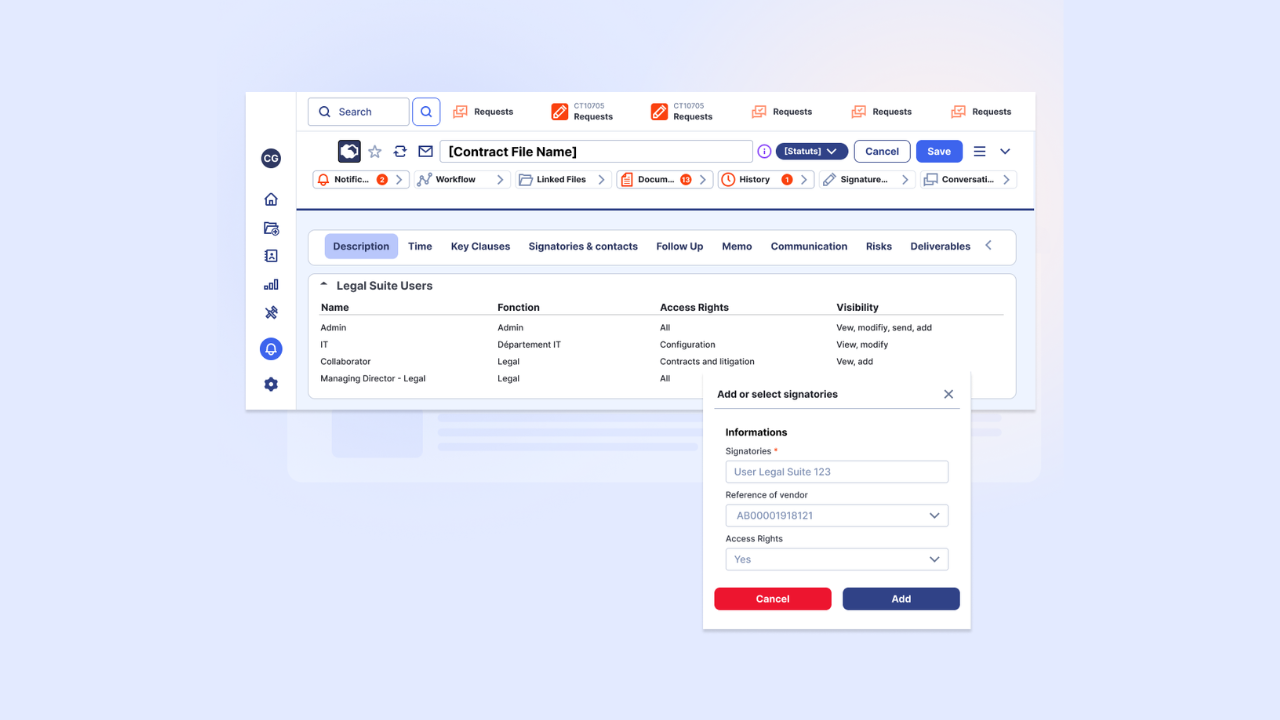The width and height of the screenshot is (1280, 720).
Task: Click the Save button
Action: [x=939, y=151]
